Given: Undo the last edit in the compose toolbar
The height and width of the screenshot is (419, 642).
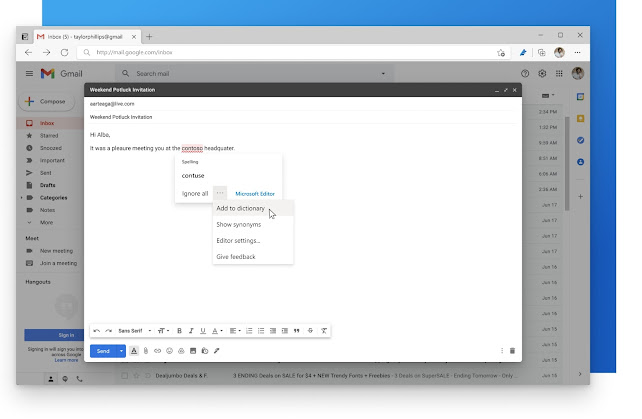Looking at the screenshot, I should (97, 331).
